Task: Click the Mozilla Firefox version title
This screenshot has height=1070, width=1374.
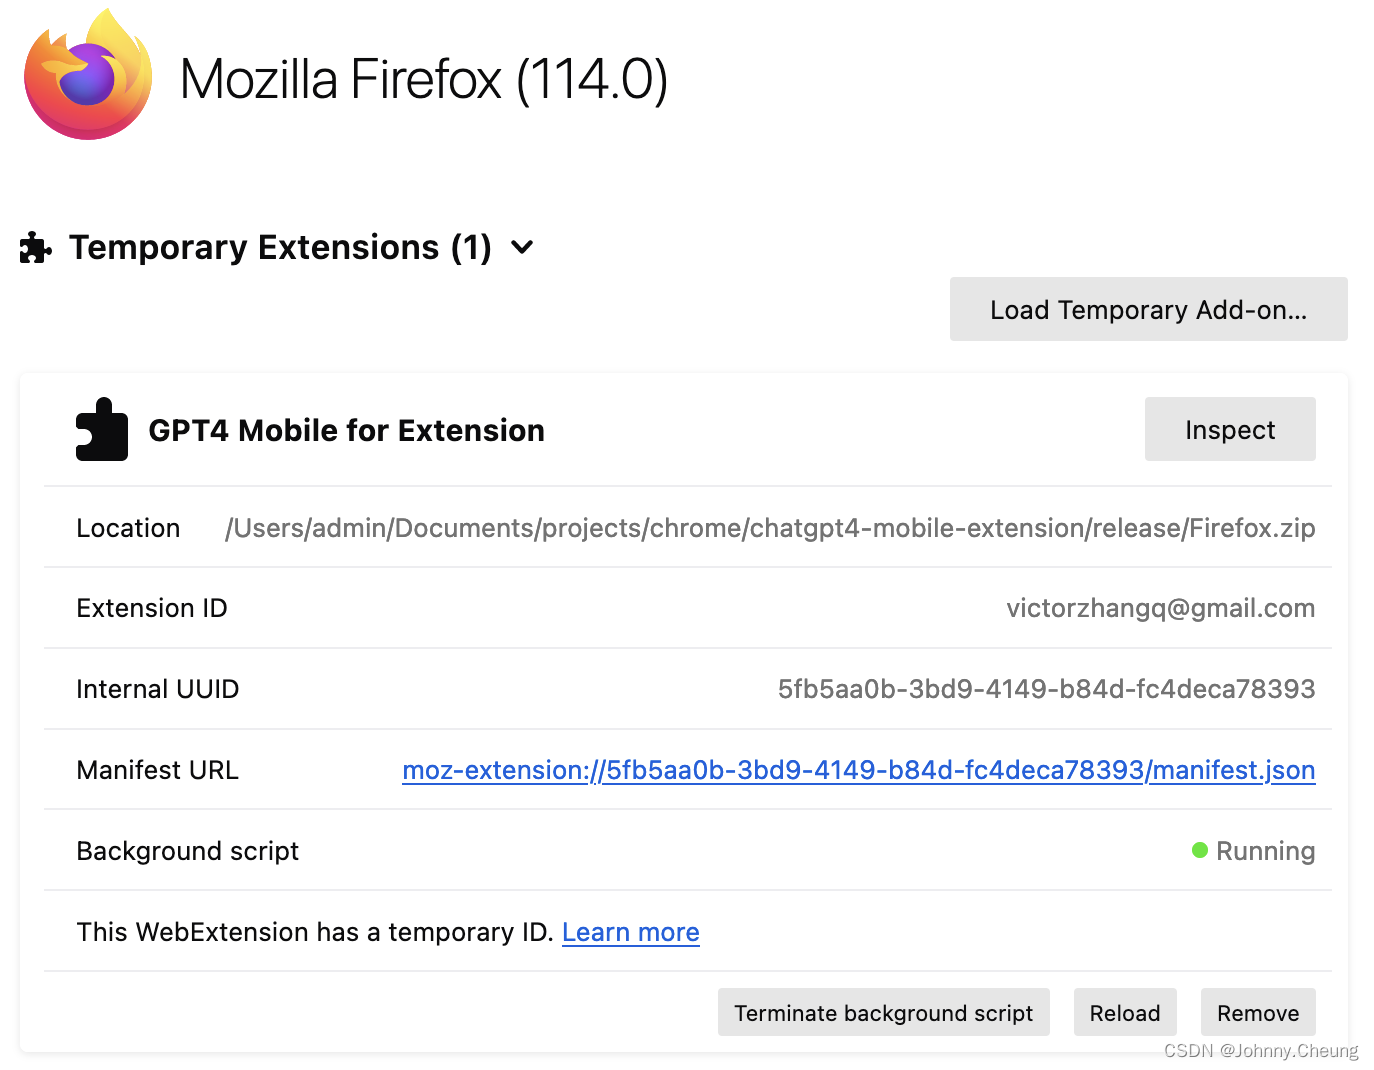Action: (422, 78)
